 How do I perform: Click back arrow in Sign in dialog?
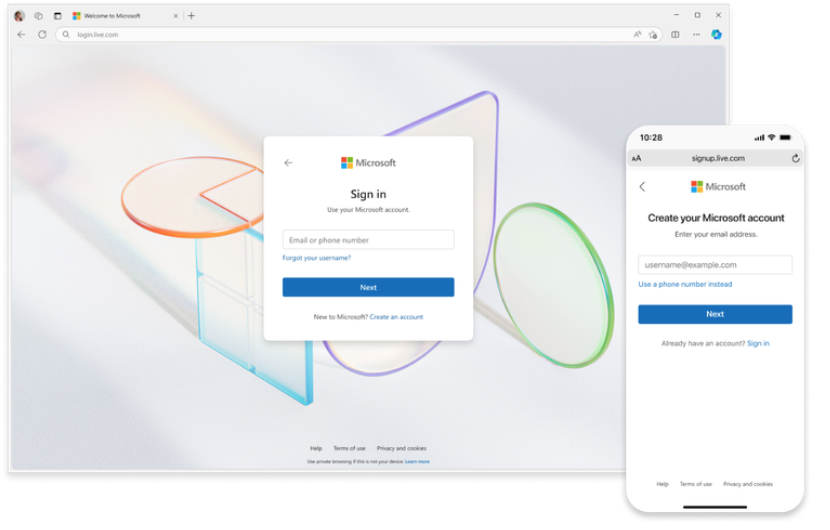point(288,163)
